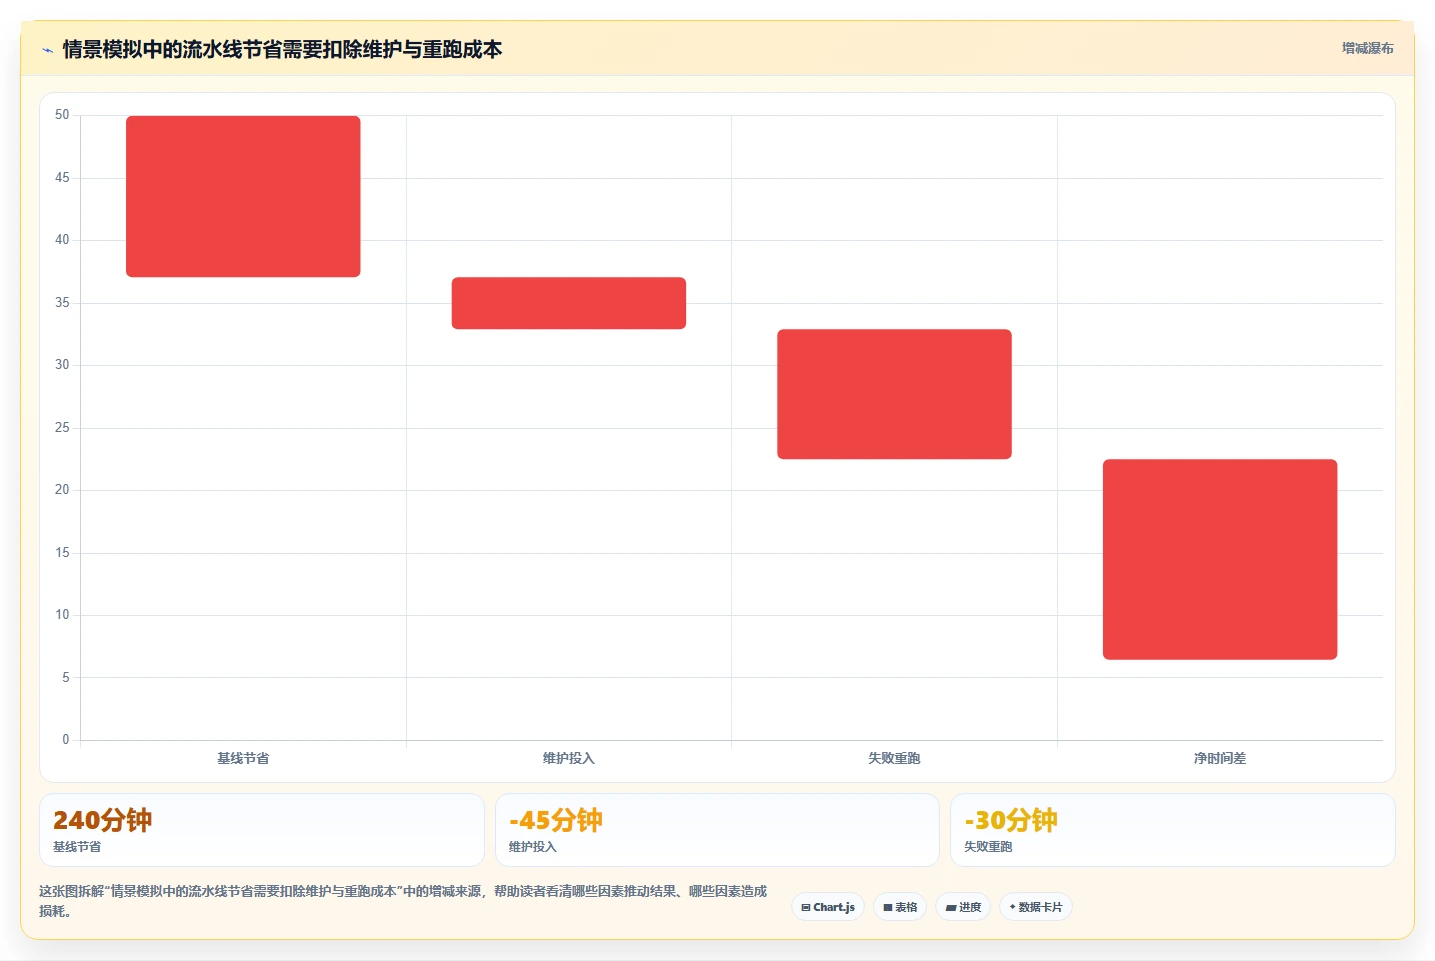Screen dimensions: 1435x961
Task: Click the 基线节省 caption under 240分钟
Action: point(77,847)
